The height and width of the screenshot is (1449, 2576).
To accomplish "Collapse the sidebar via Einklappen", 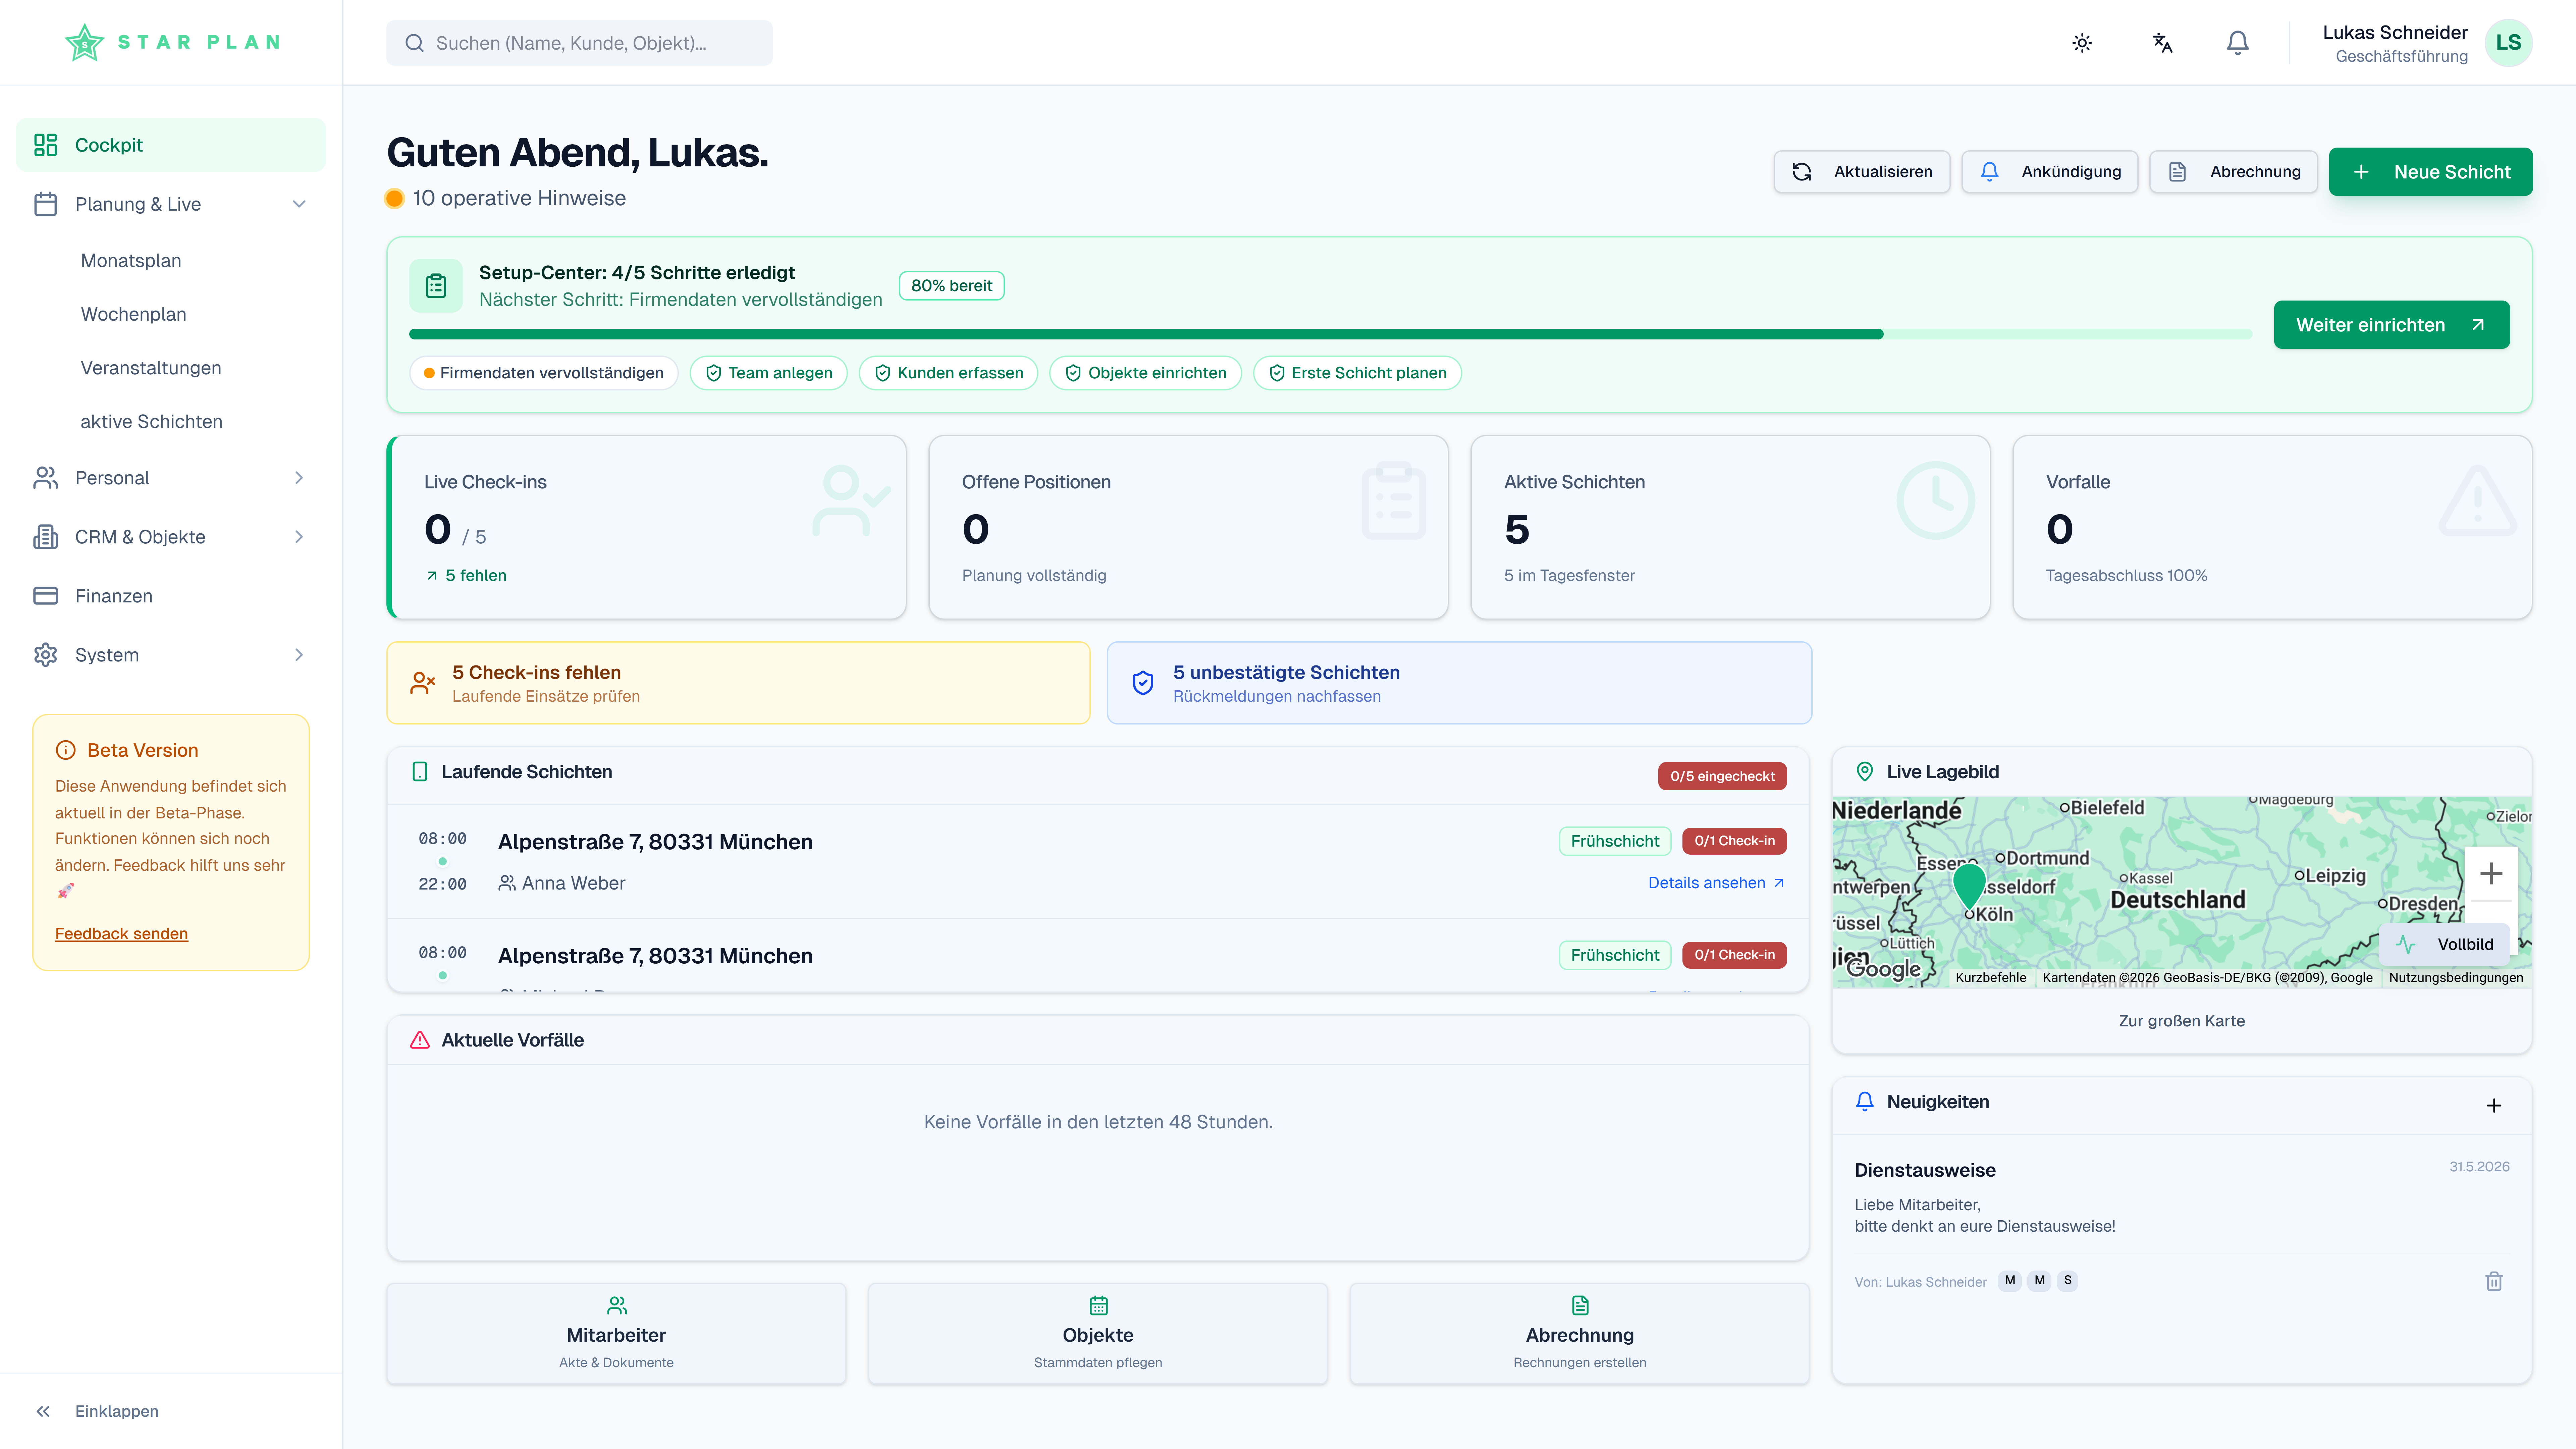I will click(97, 1411).
